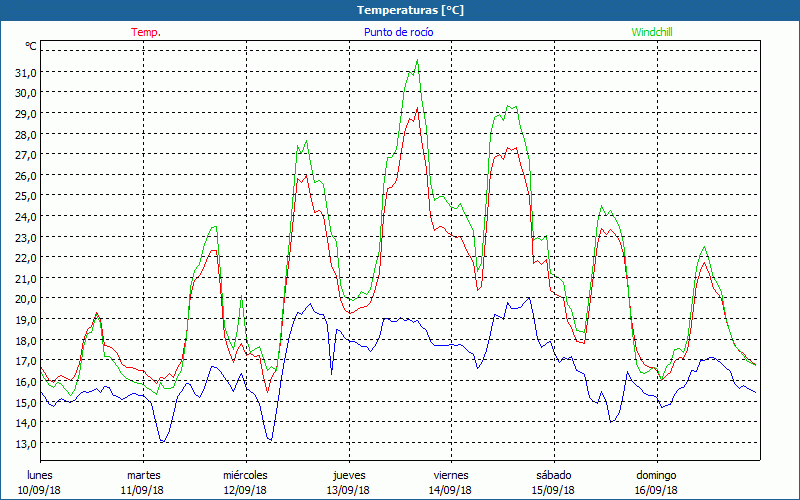Click the 26,0 y-axis value
This screenshot has height=500, width=800.
coord(26,176)
